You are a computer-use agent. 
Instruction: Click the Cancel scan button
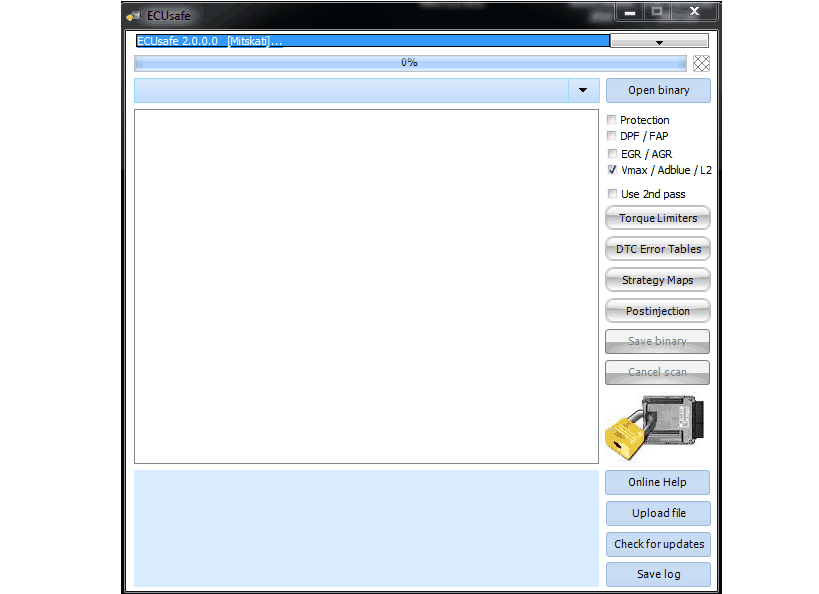pyautogui.click(x=657, y=372)
